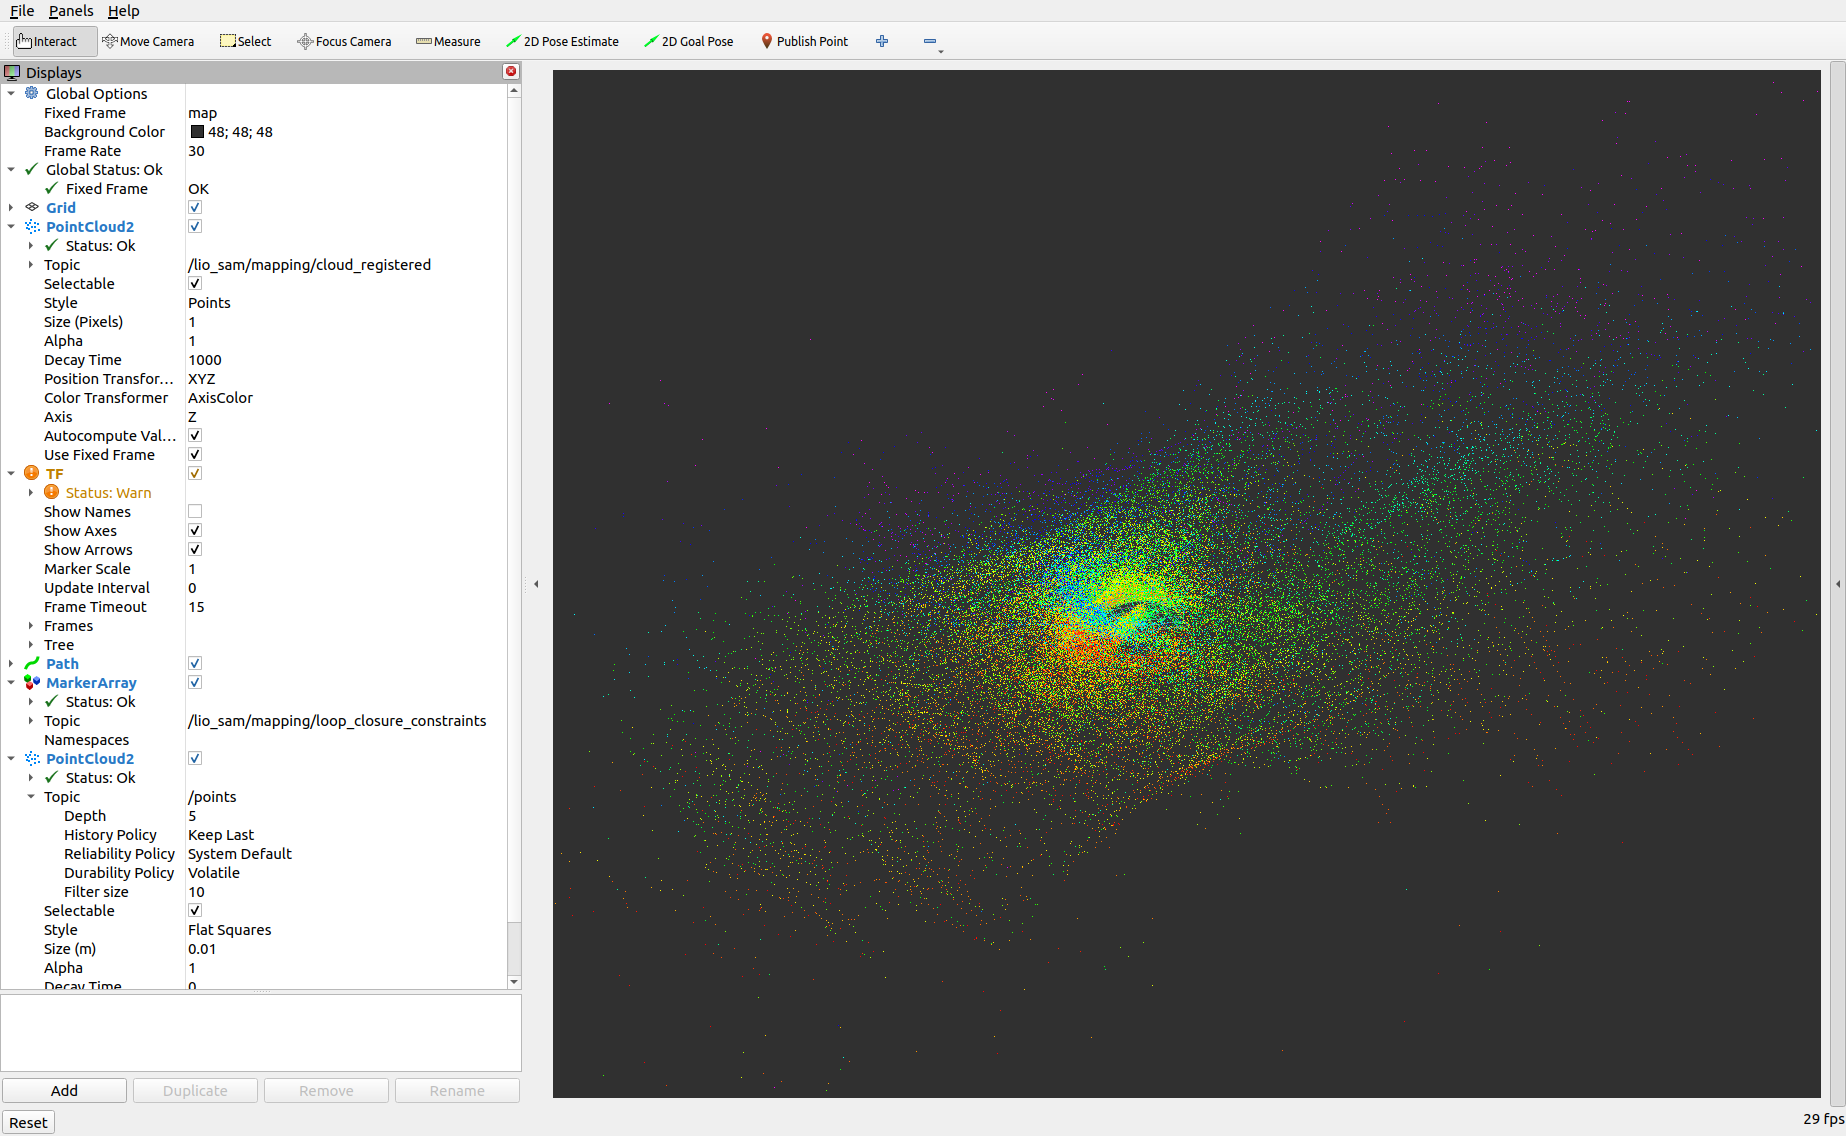This screenshot has width=1846, height=1136.
Task: Use the Publish Point tool
Action: pos(804,41)
